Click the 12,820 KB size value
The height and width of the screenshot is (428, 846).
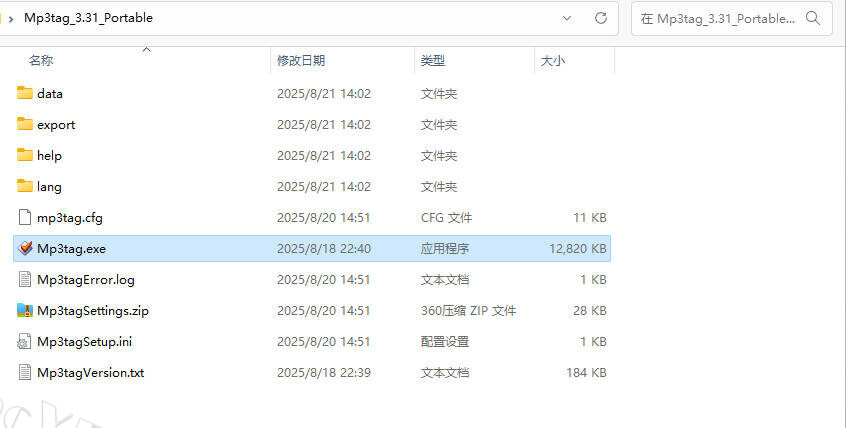coord(578,249)
